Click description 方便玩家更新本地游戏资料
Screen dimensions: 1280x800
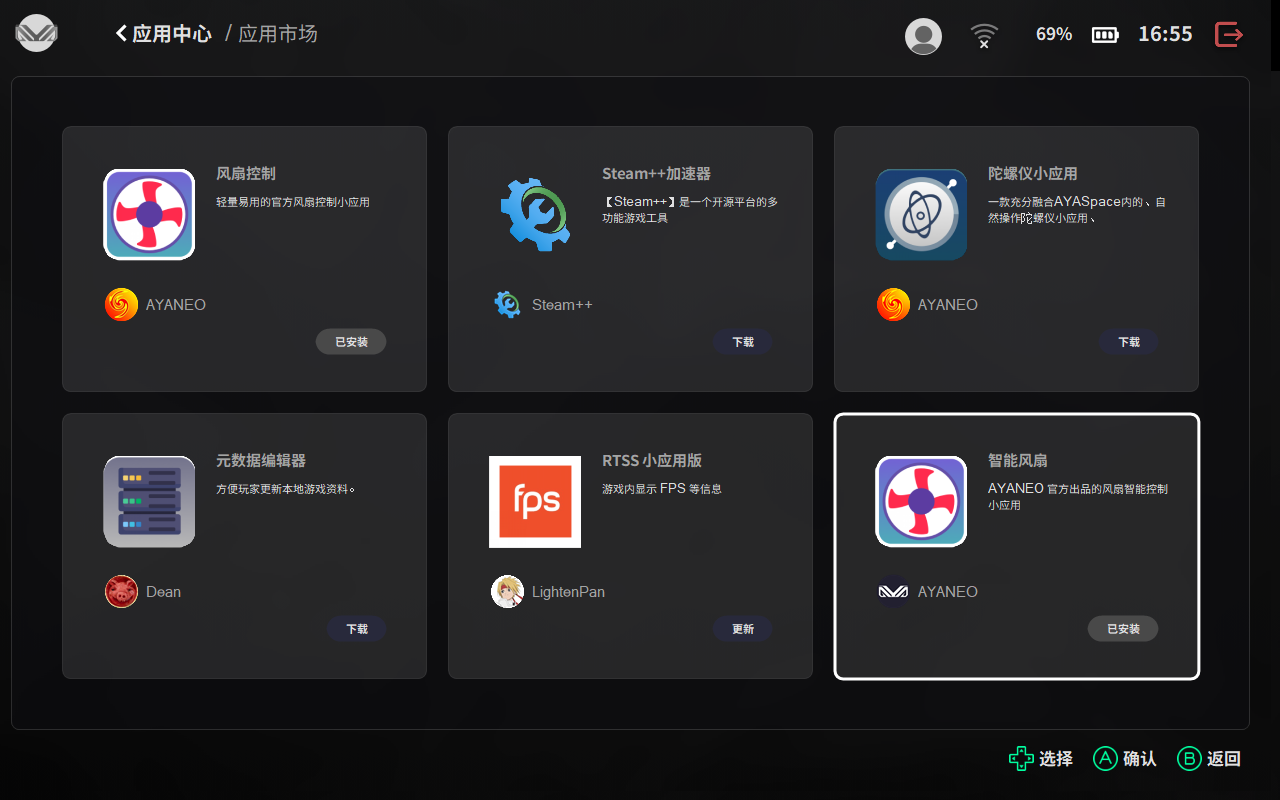(286, 489)
